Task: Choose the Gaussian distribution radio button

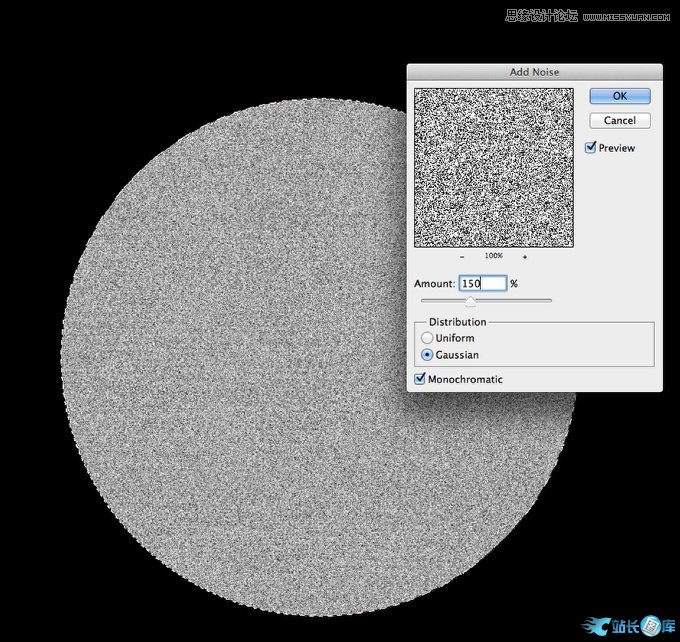Action: 427,355
